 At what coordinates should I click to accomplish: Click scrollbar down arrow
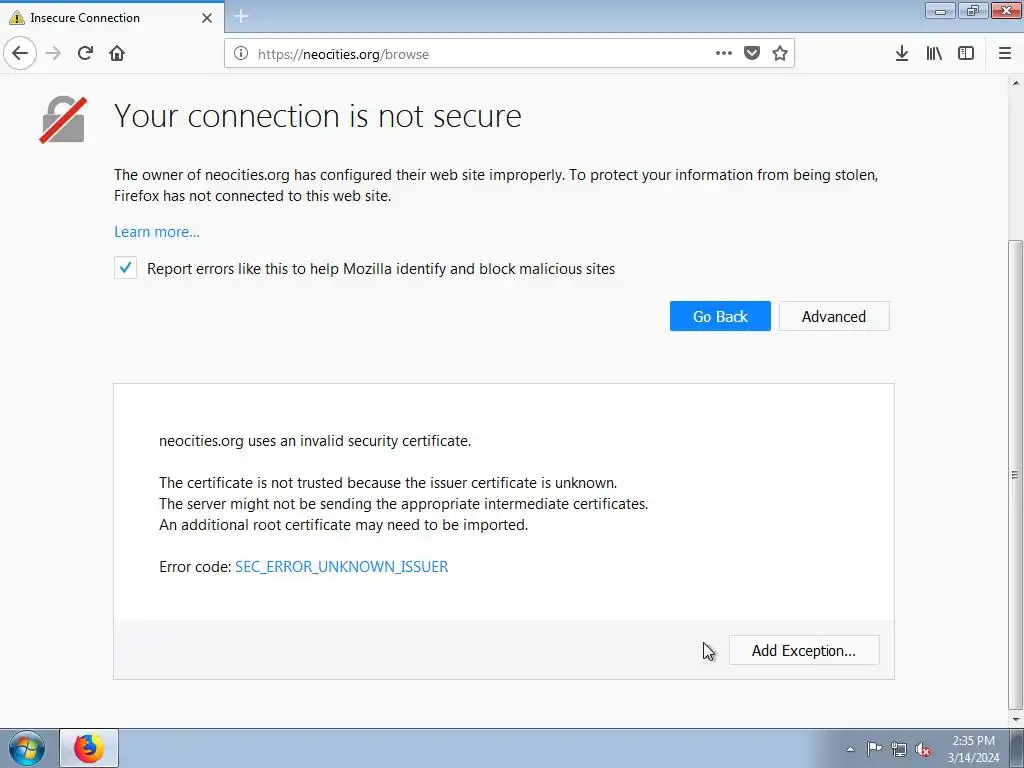1016,720
